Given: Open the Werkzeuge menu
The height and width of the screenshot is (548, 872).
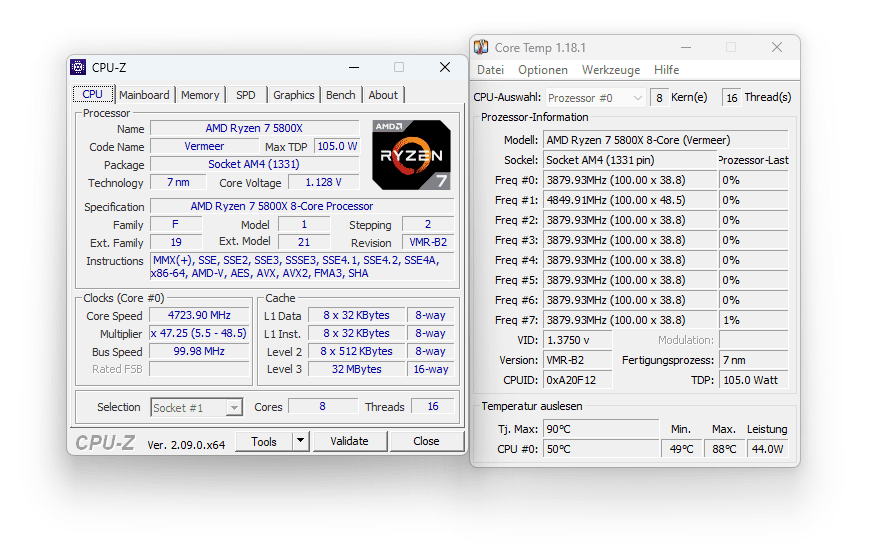Looking at the screenshot, I should click(x=611, y=70).
